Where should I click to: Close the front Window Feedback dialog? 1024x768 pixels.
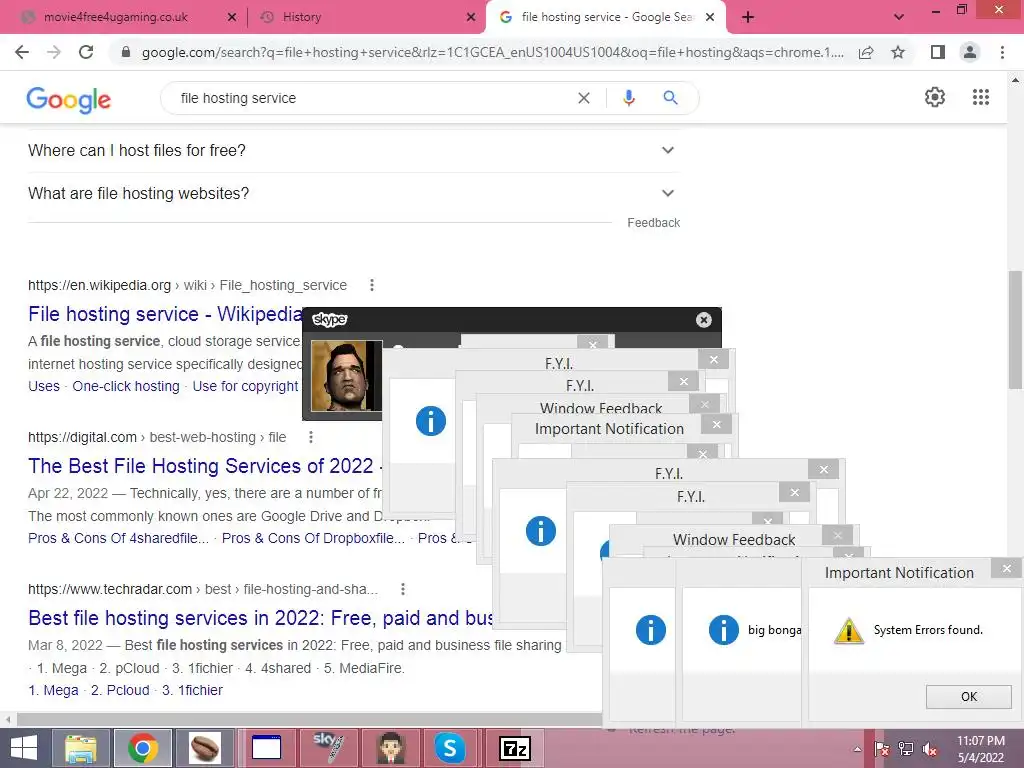pos(837,536)
